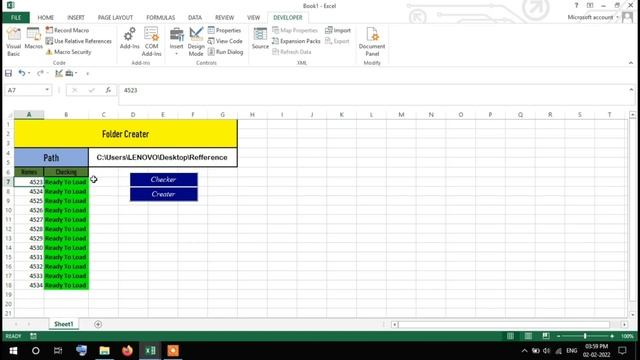Start Record Macro
Image resolution: width=640 pixels, height=360 pixels.
coord(67,30)
